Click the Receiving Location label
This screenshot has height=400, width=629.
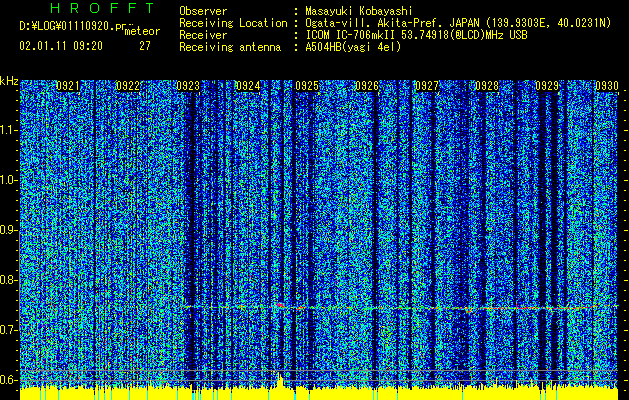point(233,23)
